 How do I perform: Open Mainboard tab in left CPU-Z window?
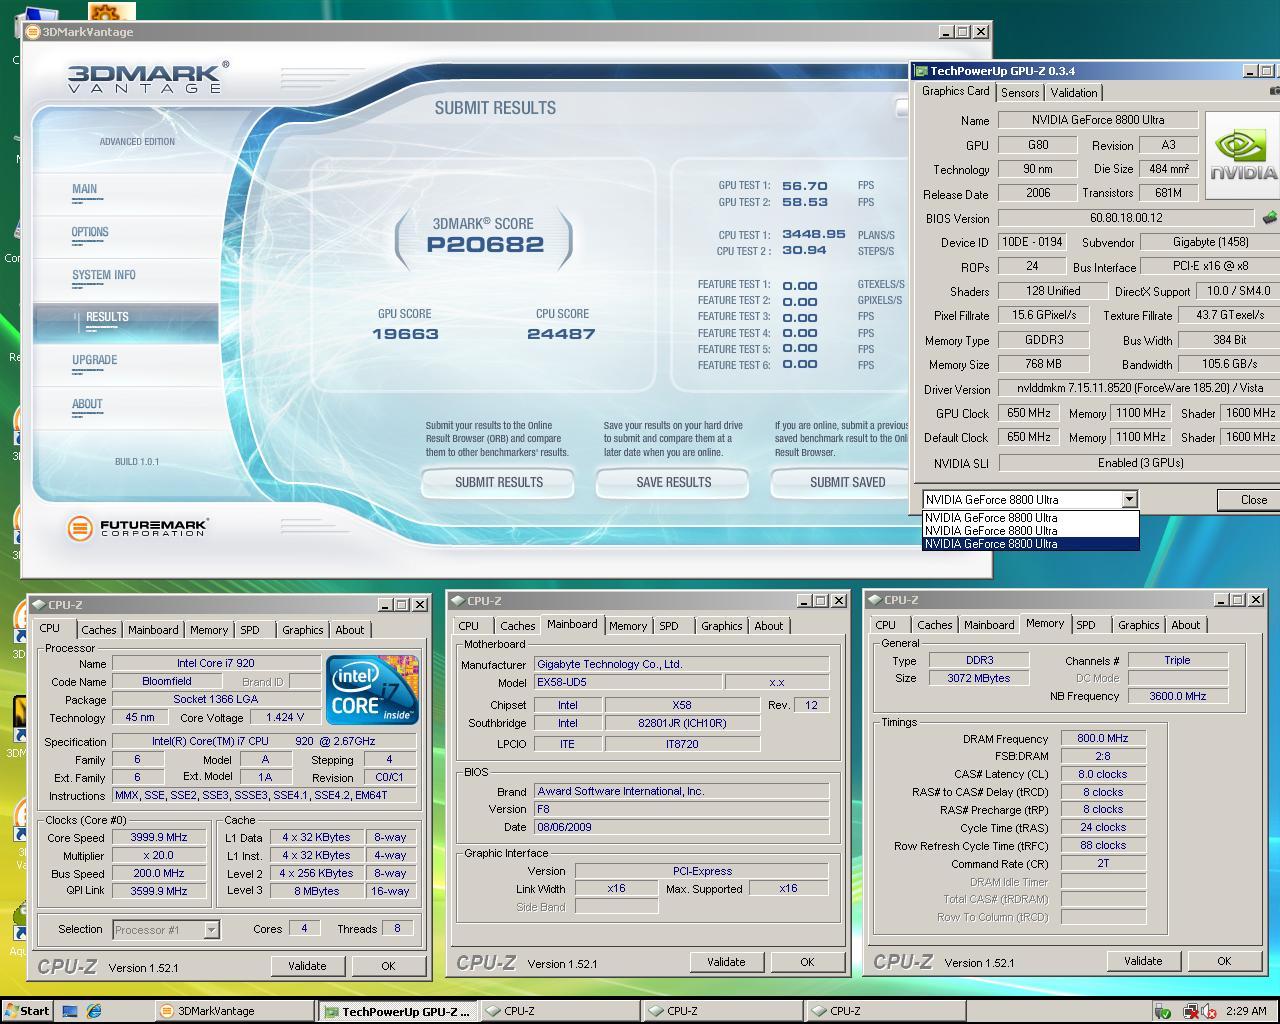tap(153, 630)
